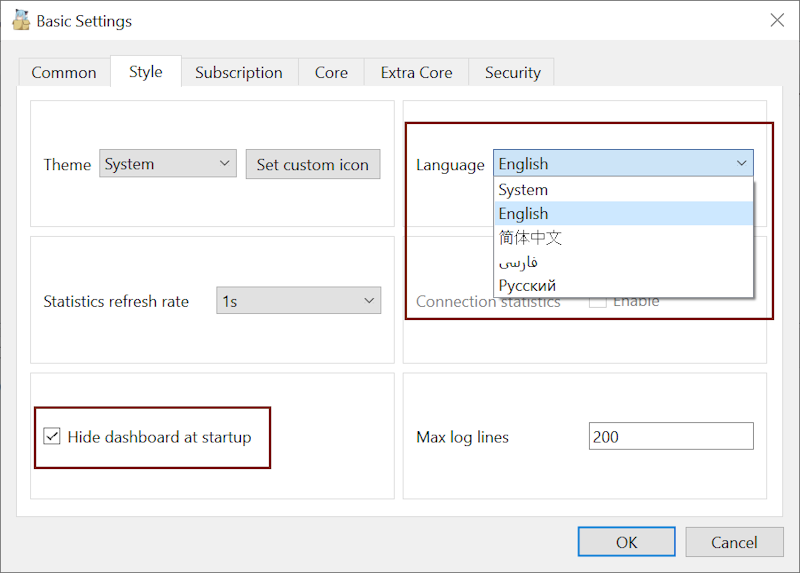Viewport: 800px width, 573px height.
Task: Select the Style tab
Action: pos(145,71)
